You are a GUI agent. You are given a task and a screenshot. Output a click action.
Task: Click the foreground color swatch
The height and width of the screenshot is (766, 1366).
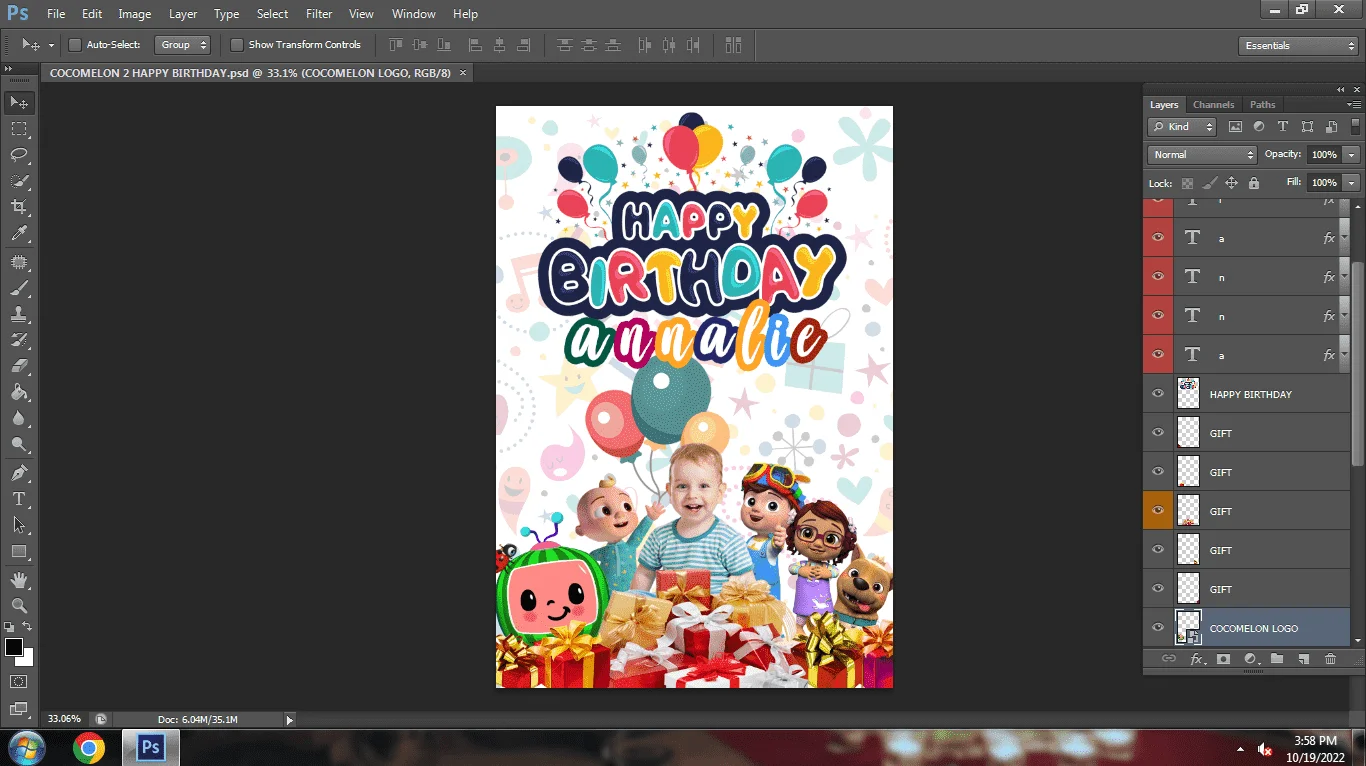(x=13, y=647)
